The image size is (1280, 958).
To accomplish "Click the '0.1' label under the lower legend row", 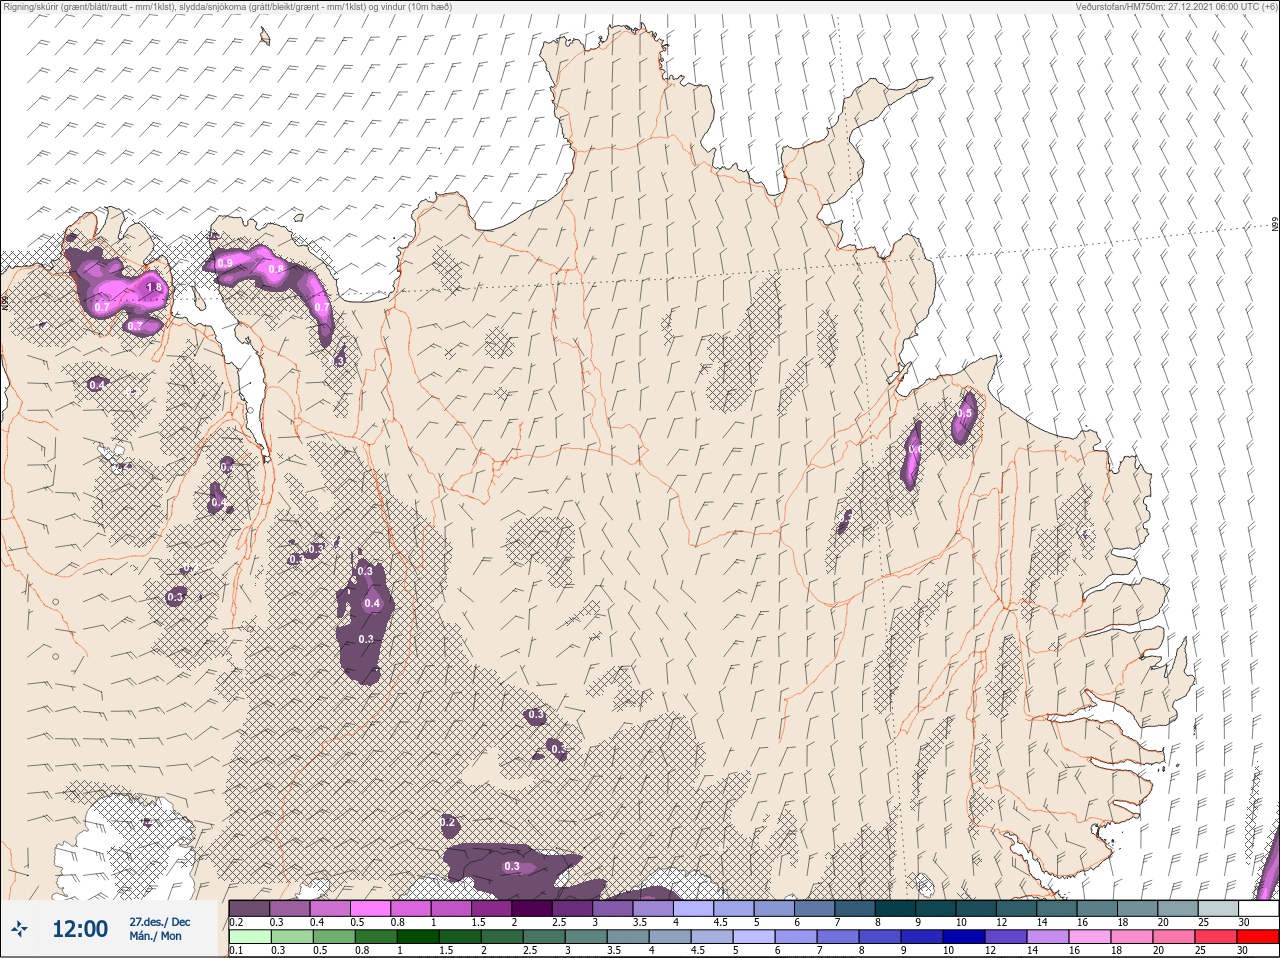I will pyautogui.click(x=236, y=950).
